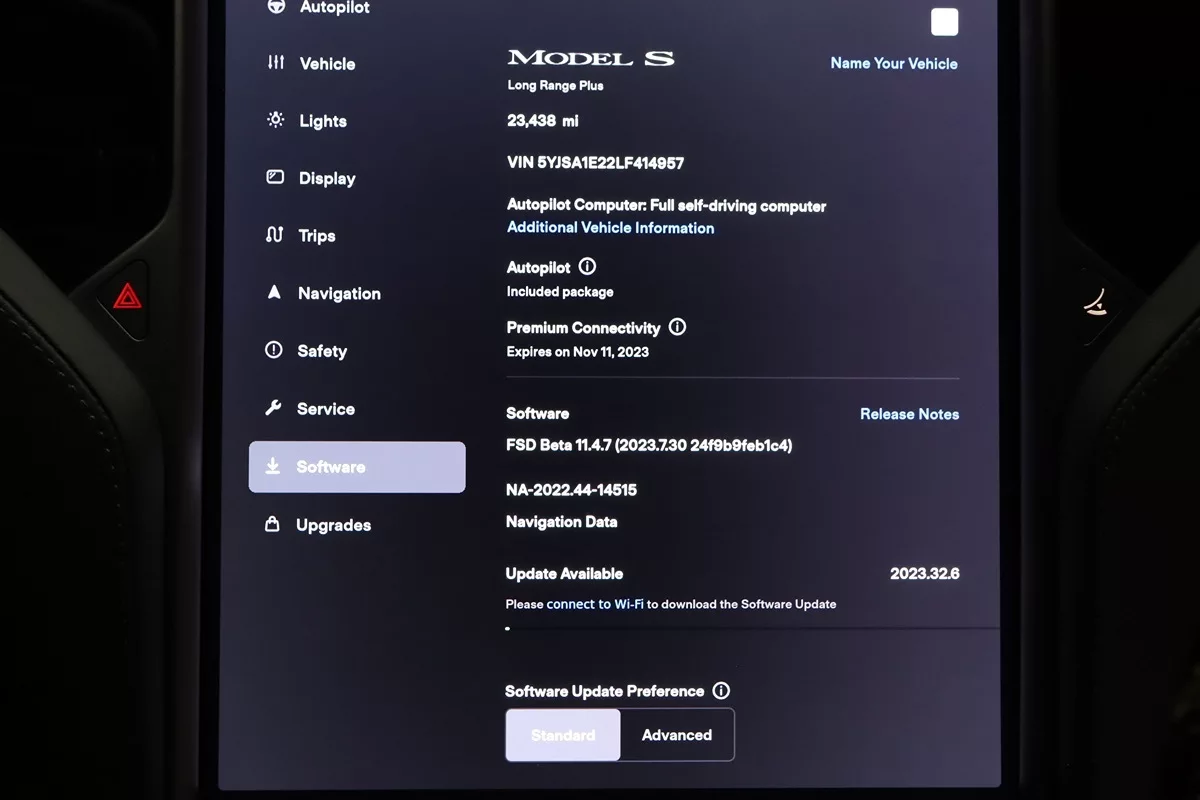Click the Lights sun icon in sidebar

[275, 120]
